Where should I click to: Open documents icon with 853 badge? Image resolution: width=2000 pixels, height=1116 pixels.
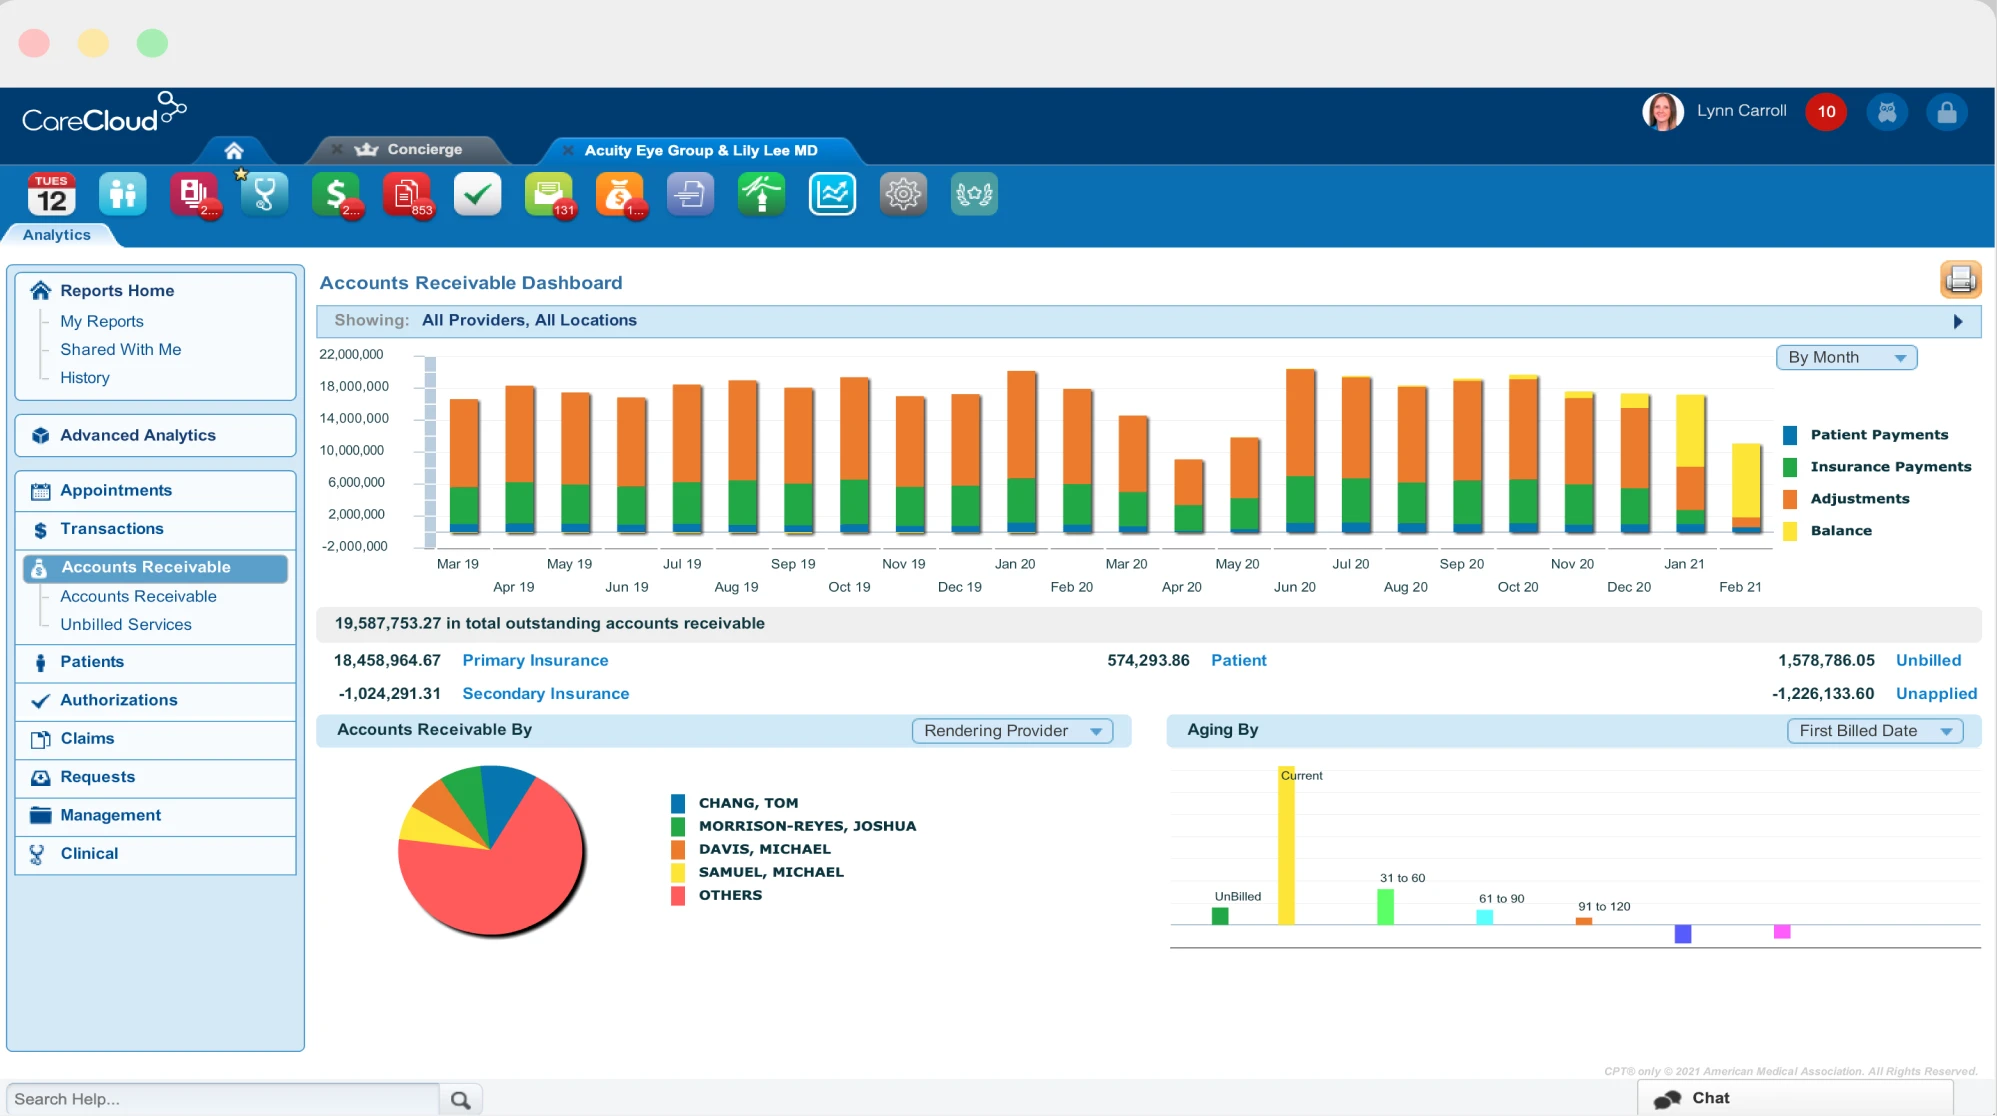pyautogui.click(x=407, y=194)
